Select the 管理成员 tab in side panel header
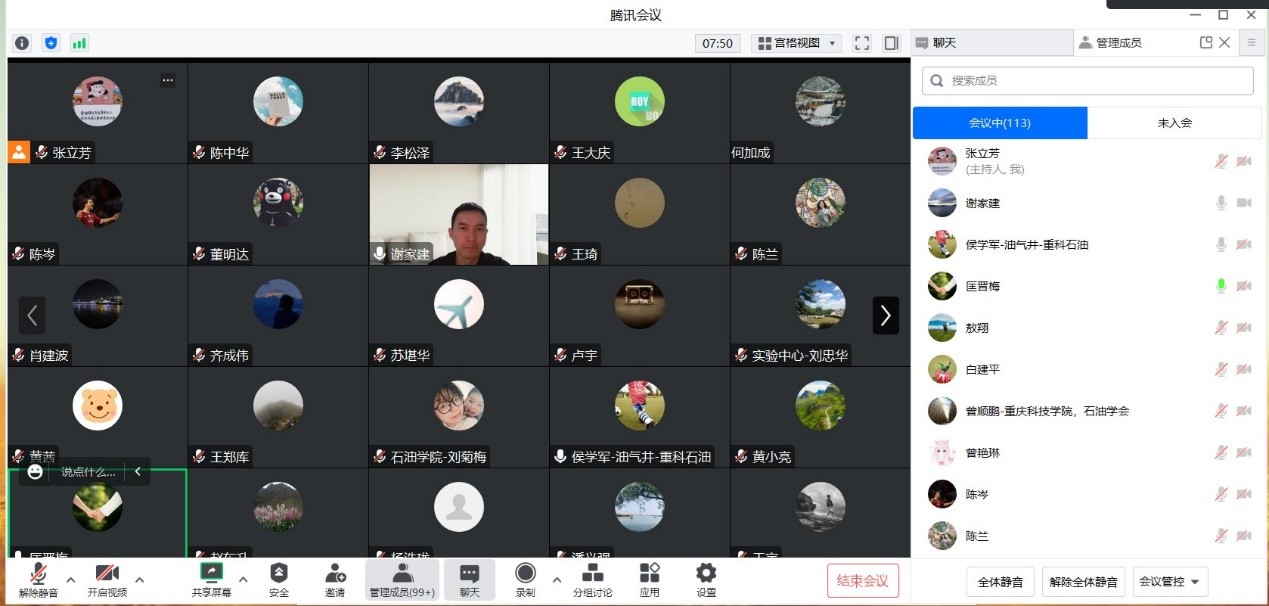 (x=1118, y=43)
